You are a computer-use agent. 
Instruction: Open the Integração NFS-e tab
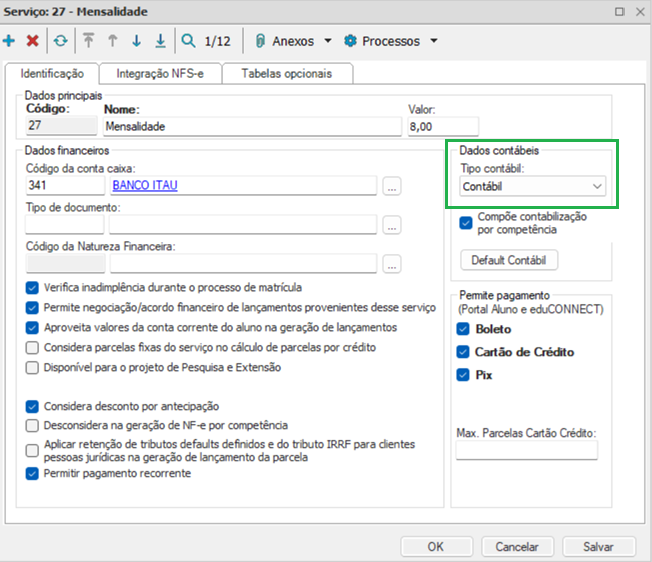(160, 74)
